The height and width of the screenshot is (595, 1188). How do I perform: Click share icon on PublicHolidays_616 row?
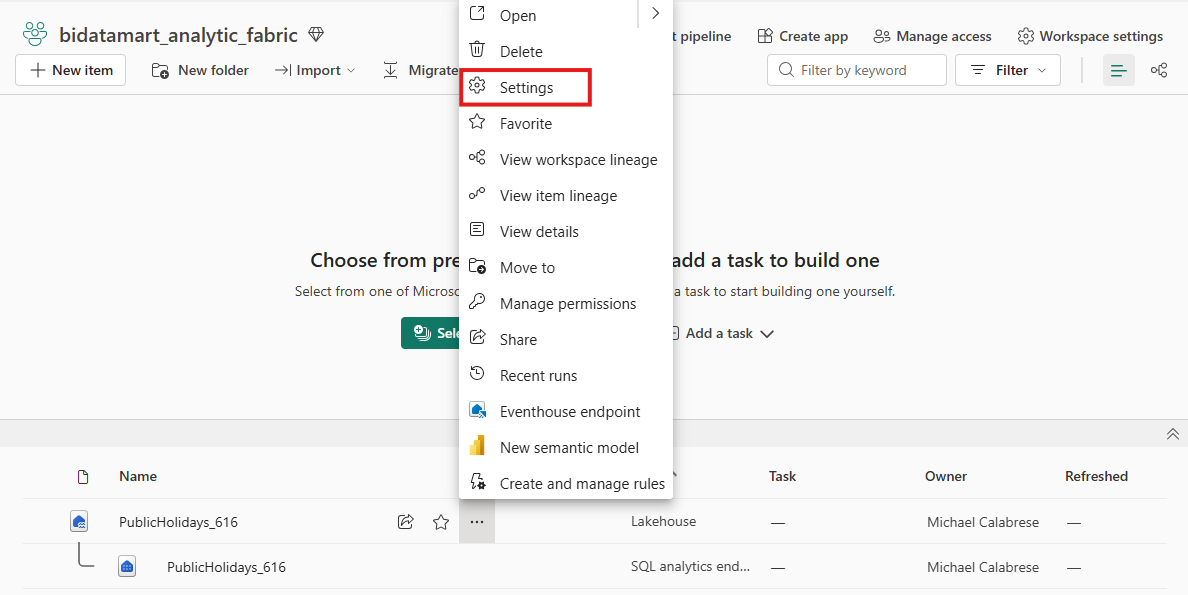click(x=405, y=521)
